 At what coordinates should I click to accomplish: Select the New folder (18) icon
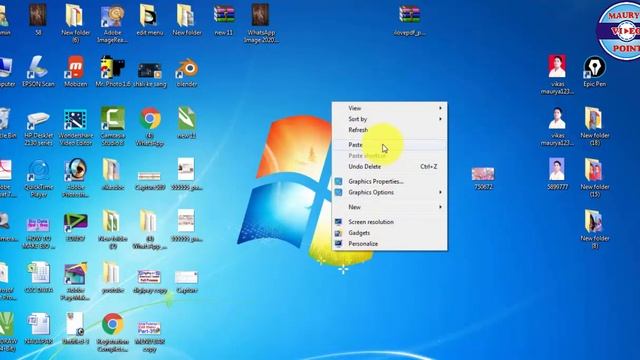coord(595,127)
